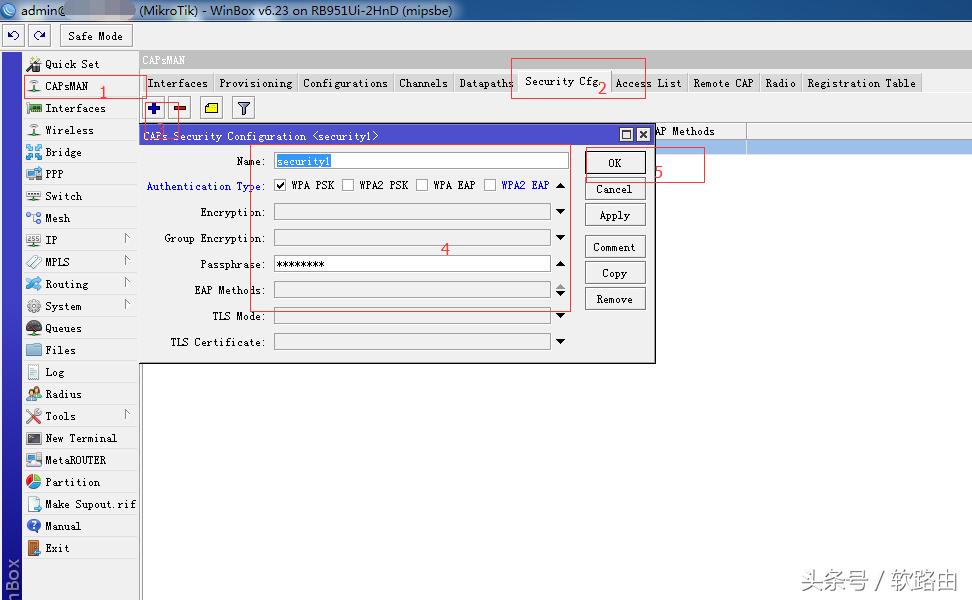Image resolution: width=972 pixels, height=600 pixels.
Task: Open Bridge from the sidebar
Action: pos(63,152)
